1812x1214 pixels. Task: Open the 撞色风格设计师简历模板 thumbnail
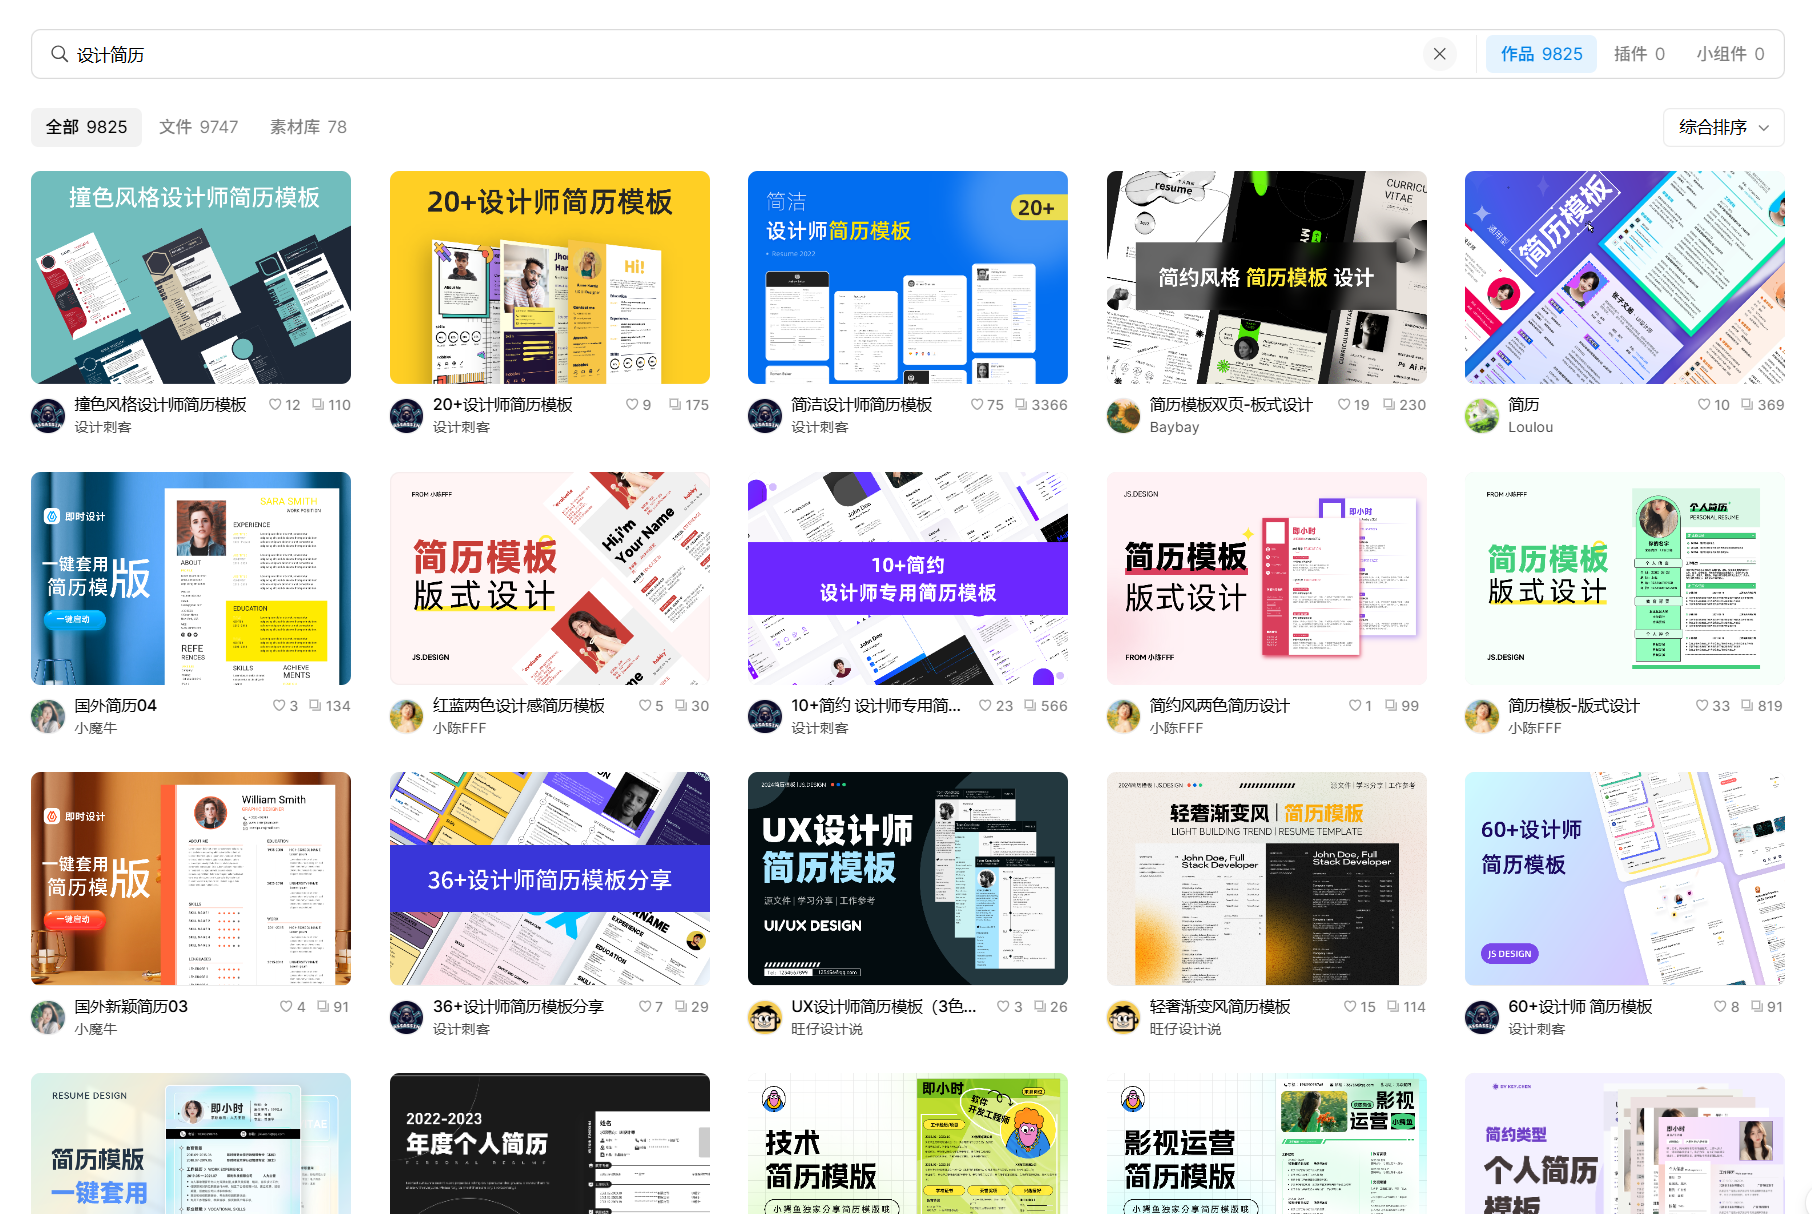tap(191, 277)
